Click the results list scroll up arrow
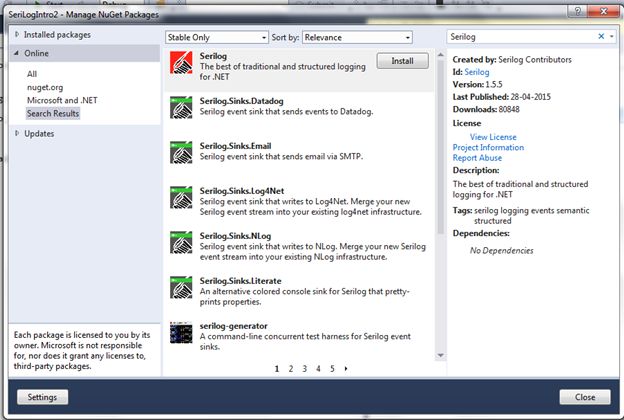This screenshot has height=420, width=624. pos(441,55)
